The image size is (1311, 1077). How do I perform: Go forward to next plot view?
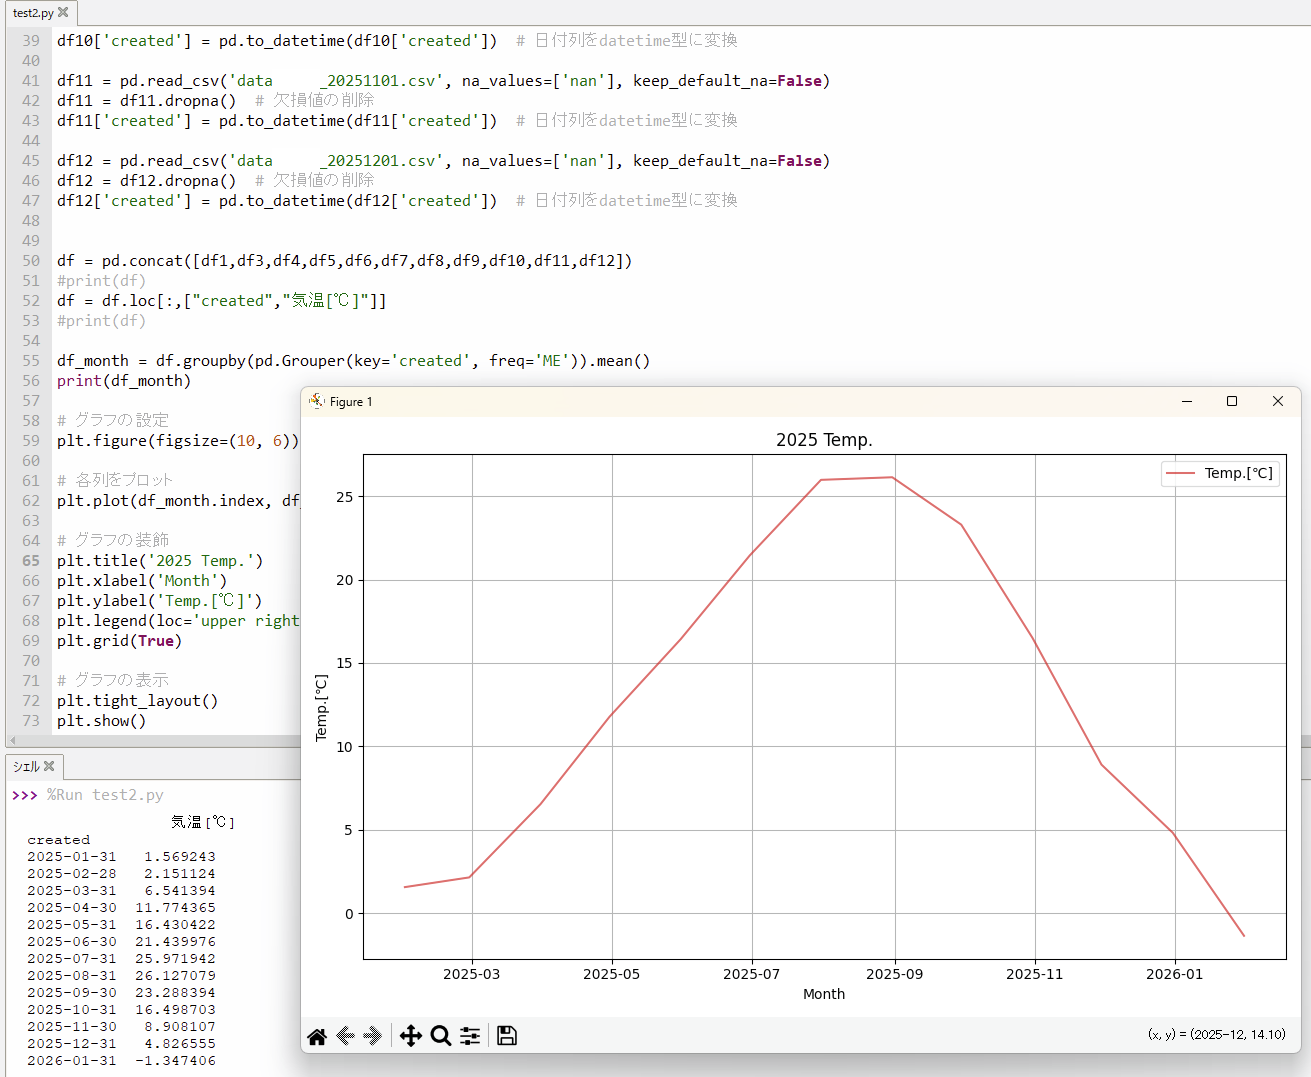373,1036
